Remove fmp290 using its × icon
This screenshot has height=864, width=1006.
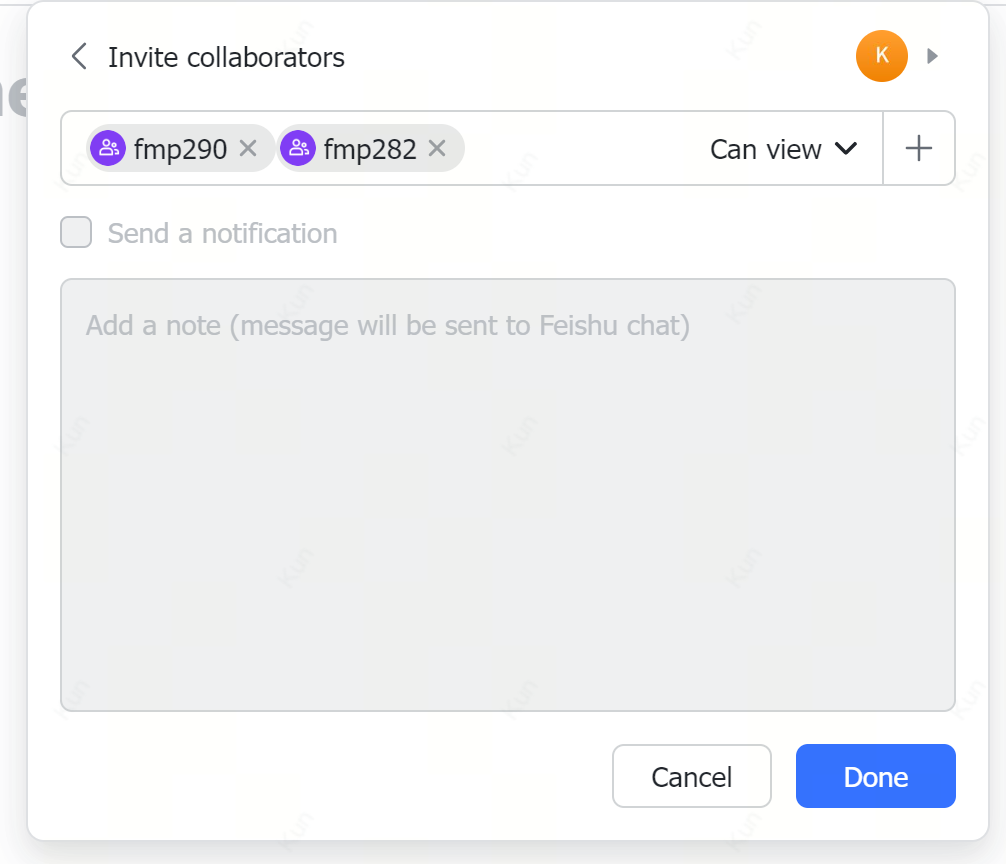click(x=248, y=148)
